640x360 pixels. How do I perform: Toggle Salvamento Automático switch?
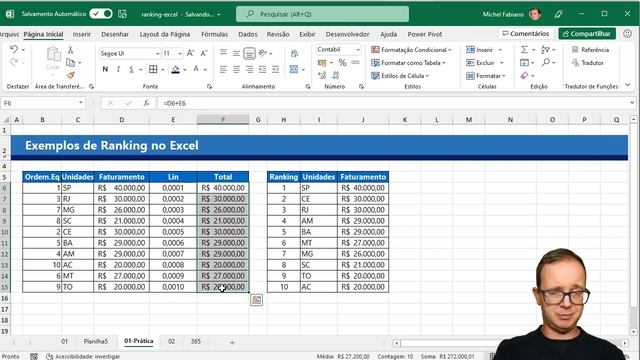click(101, 14)
